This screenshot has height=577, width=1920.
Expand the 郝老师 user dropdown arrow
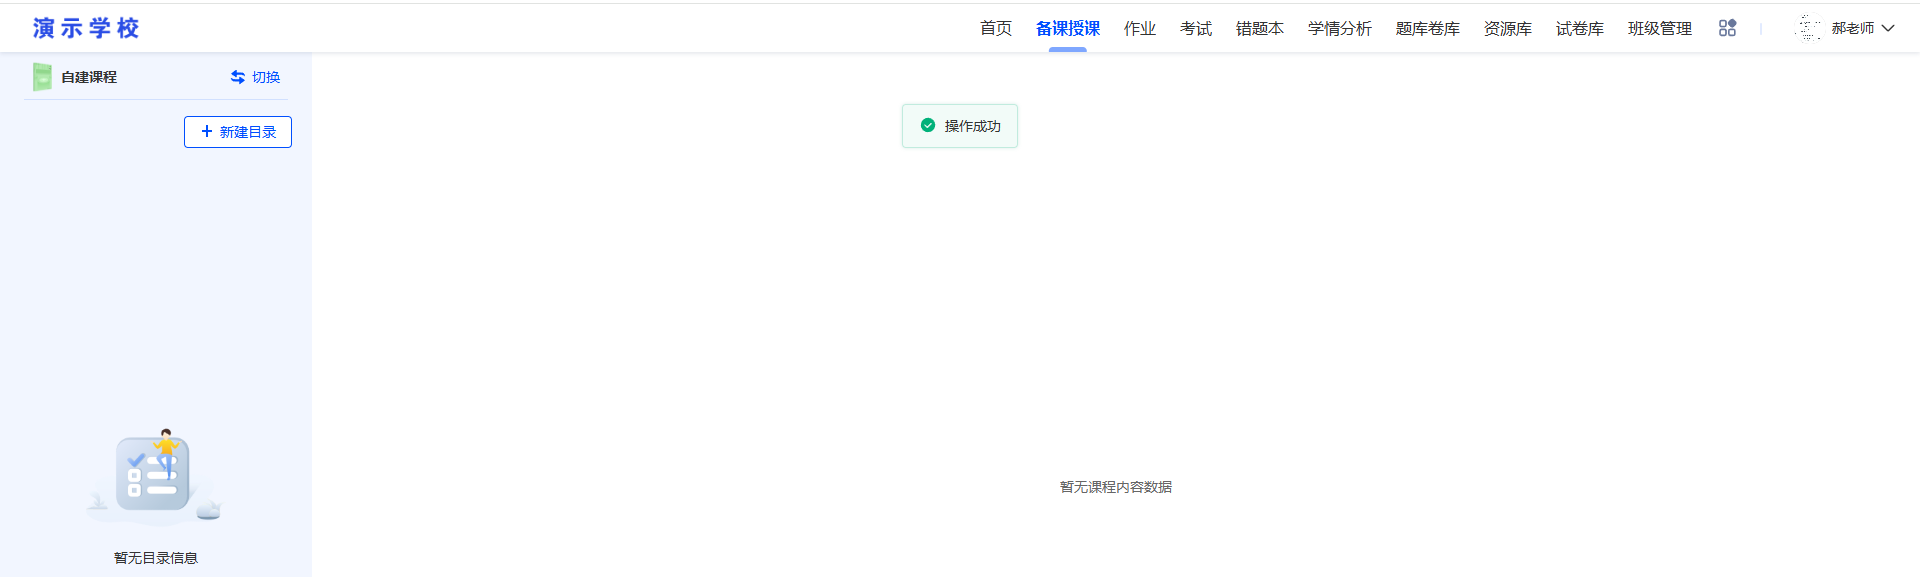(x=1888, y=28)
